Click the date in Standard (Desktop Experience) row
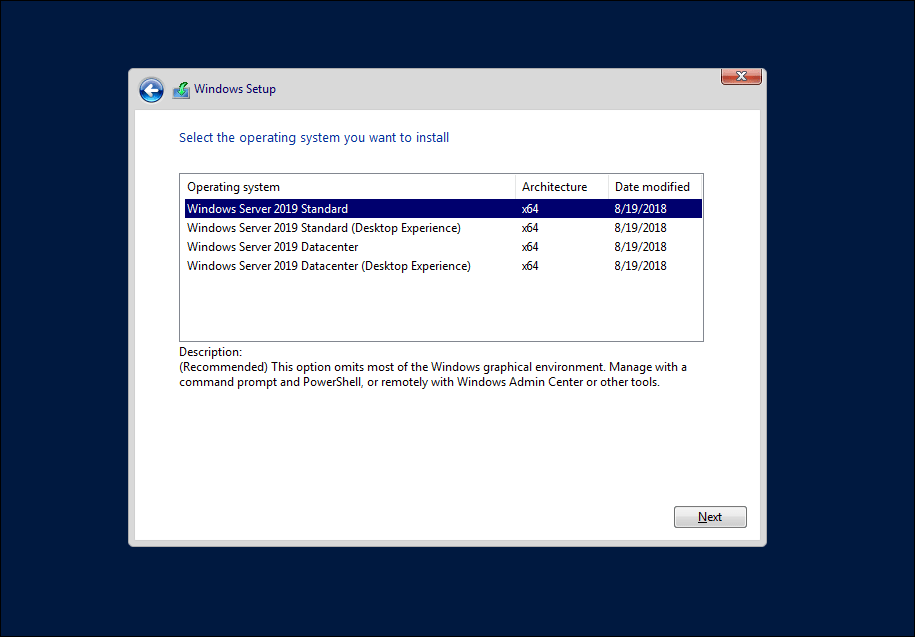915x637 pixels. click(x=640, y=228)
